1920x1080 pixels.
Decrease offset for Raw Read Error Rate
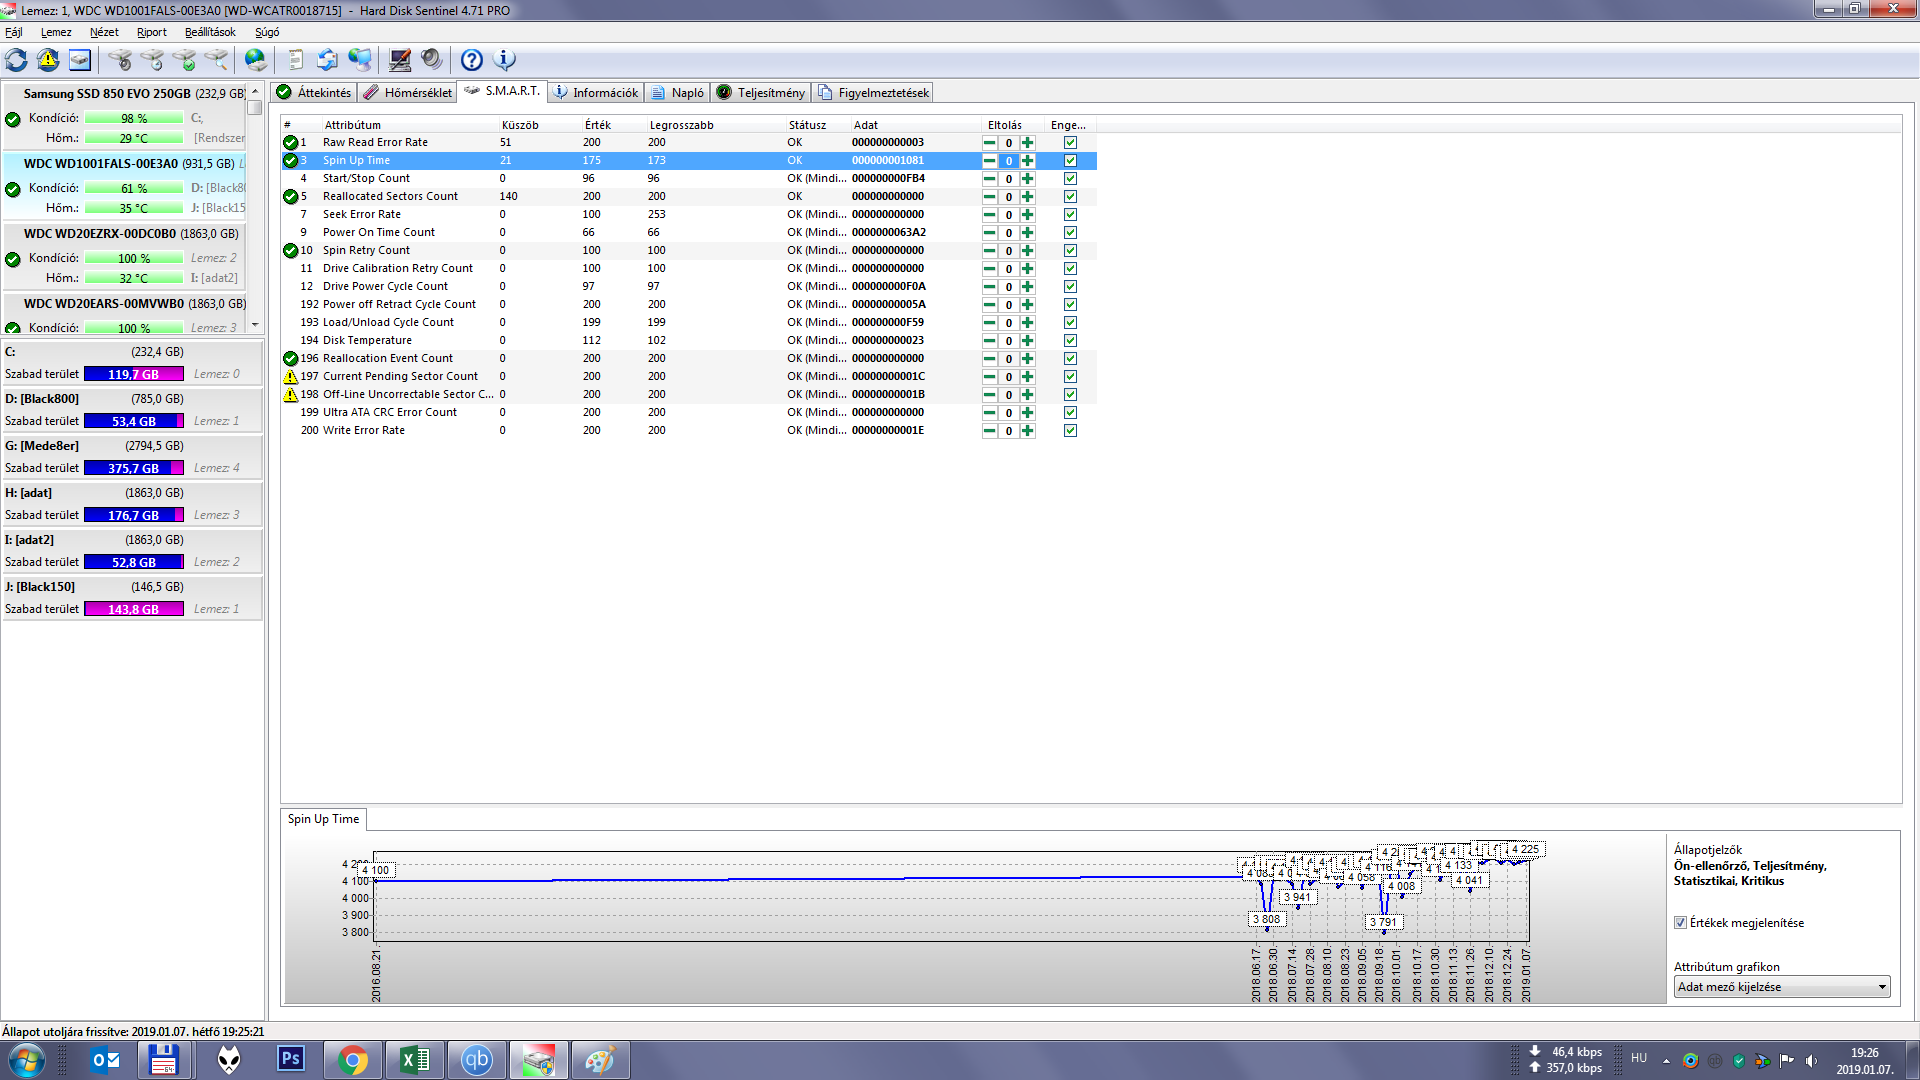pyautogui.click(x=989, y=143)
